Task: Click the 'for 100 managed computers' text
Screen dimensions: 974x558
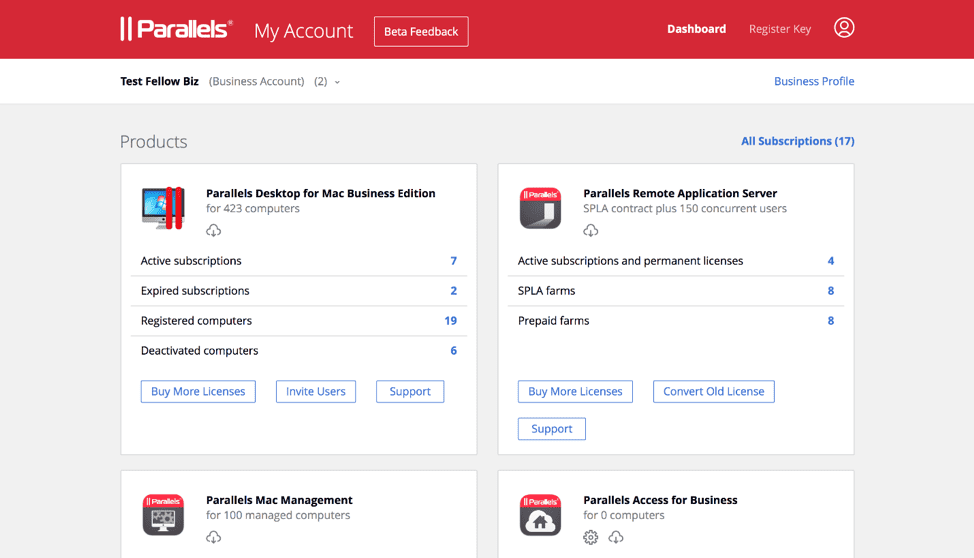Action: click(278, 515)
